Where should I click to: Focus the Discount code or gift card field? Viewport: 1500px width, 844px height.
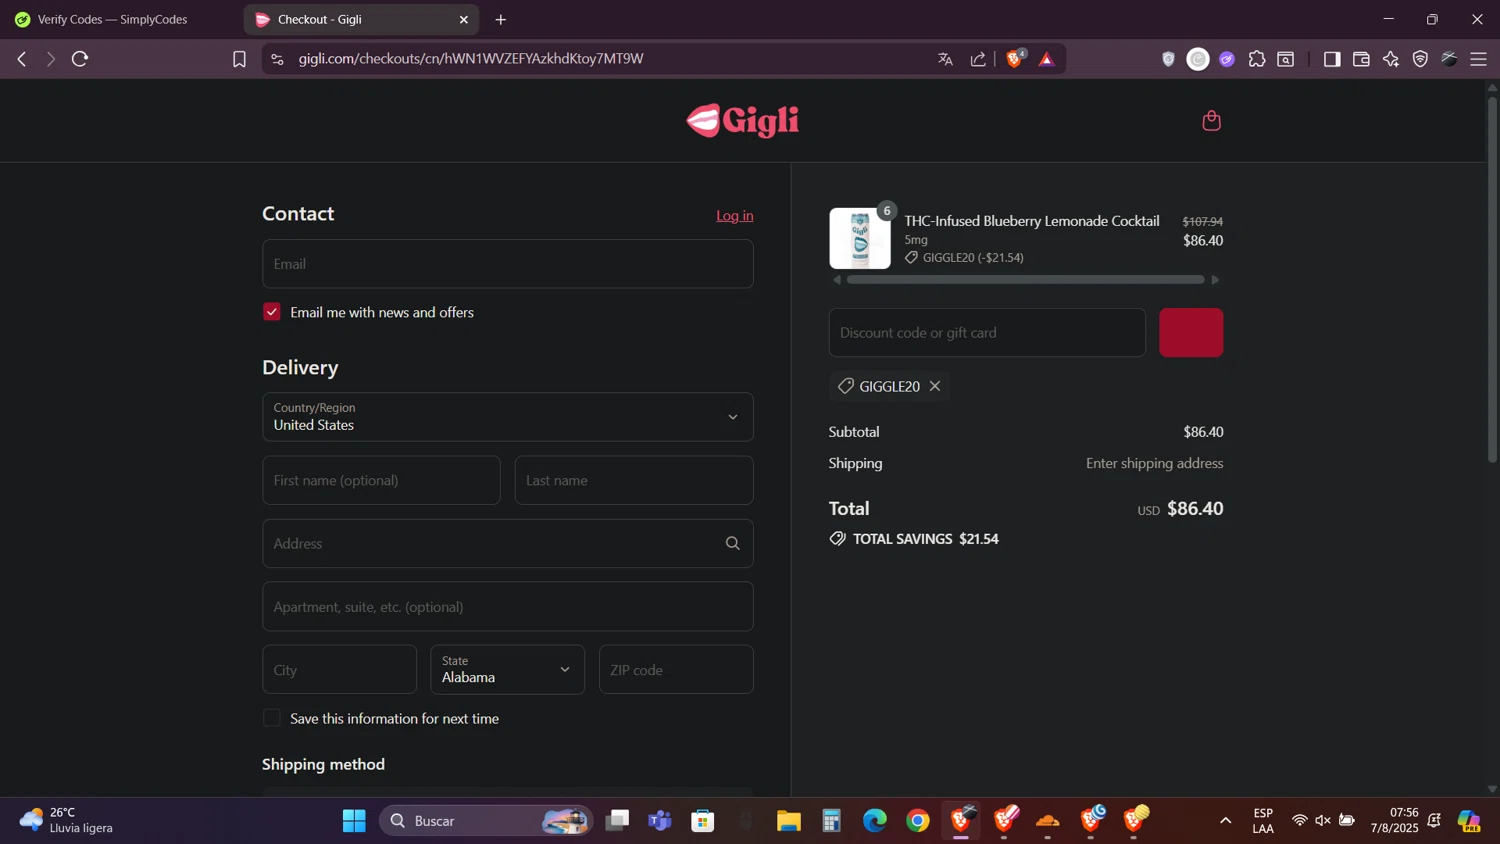tap(987, 332)
